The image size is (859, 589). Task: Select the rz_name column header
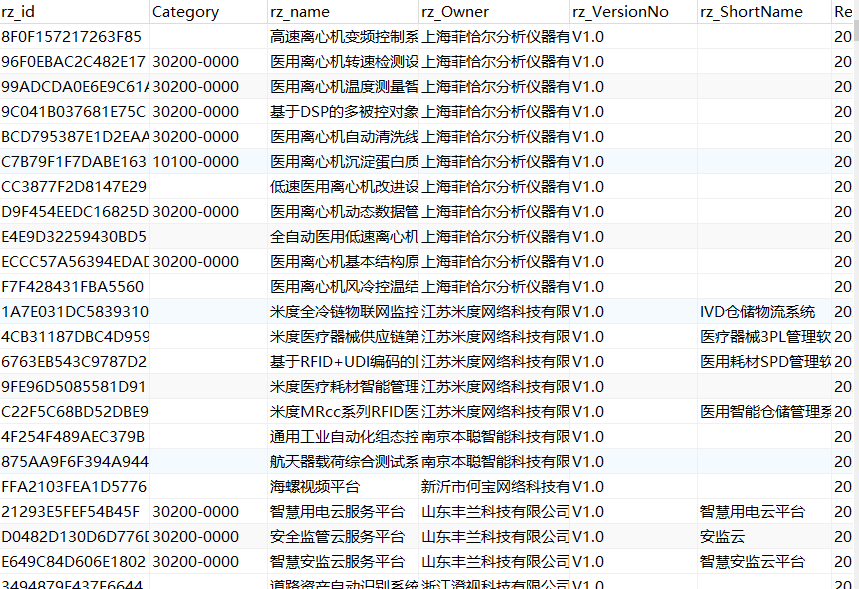point(343,12)
